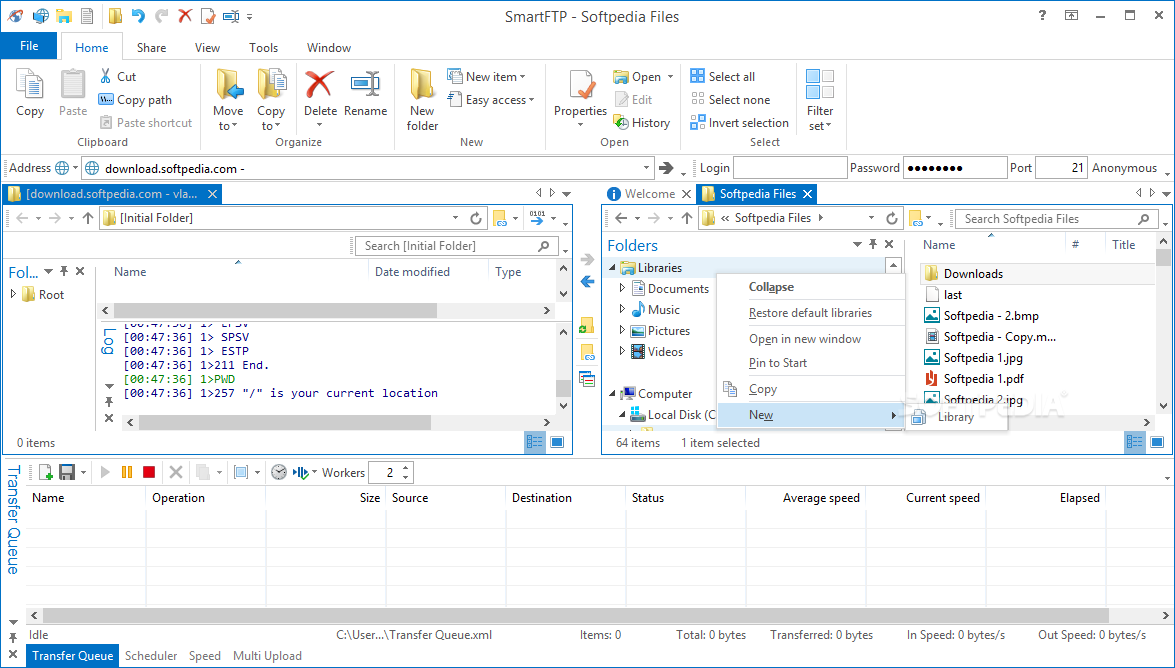Image resolution: width=1175 pixels, height=668 pixels.
Task: Expand the Music library node
Action: pos(622,309)
